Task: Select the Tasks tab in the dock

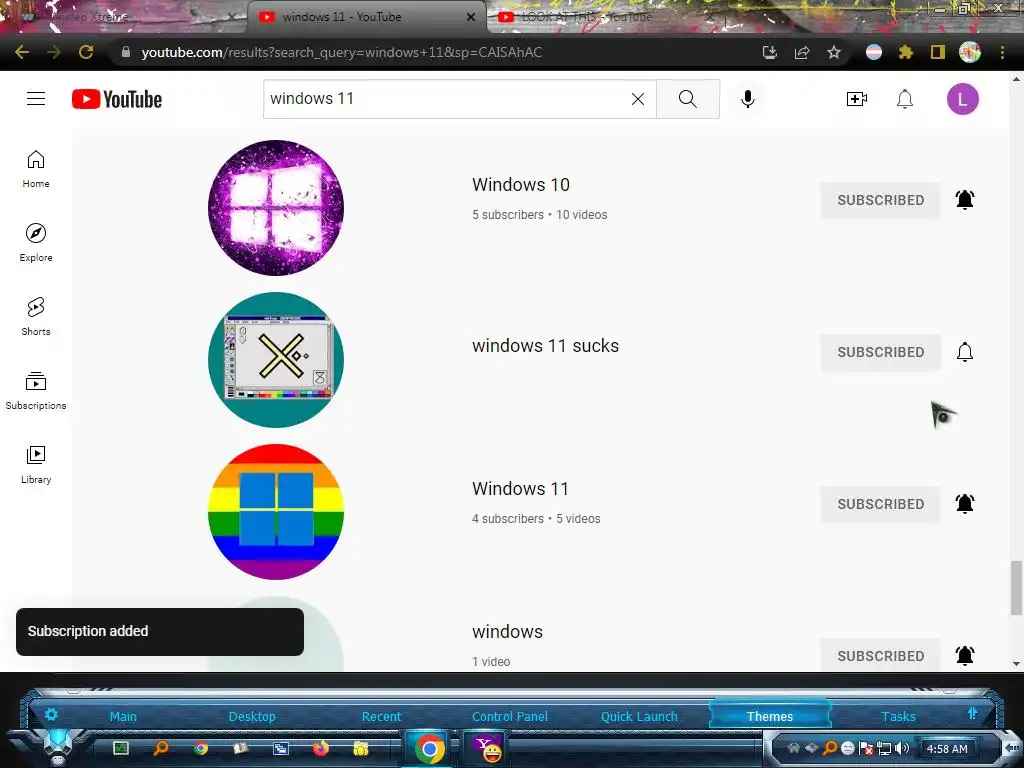Action: pyautogui.click(x=898, y=716)
